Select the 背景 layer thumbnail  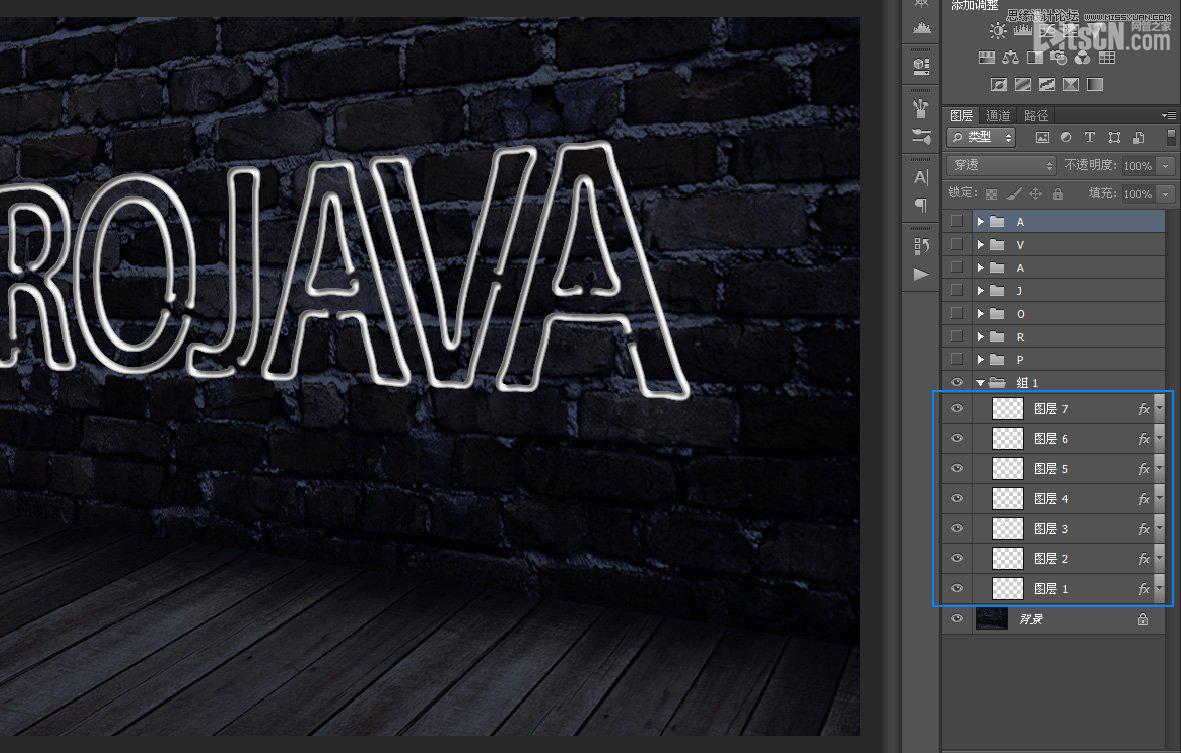tap(992, 618)
